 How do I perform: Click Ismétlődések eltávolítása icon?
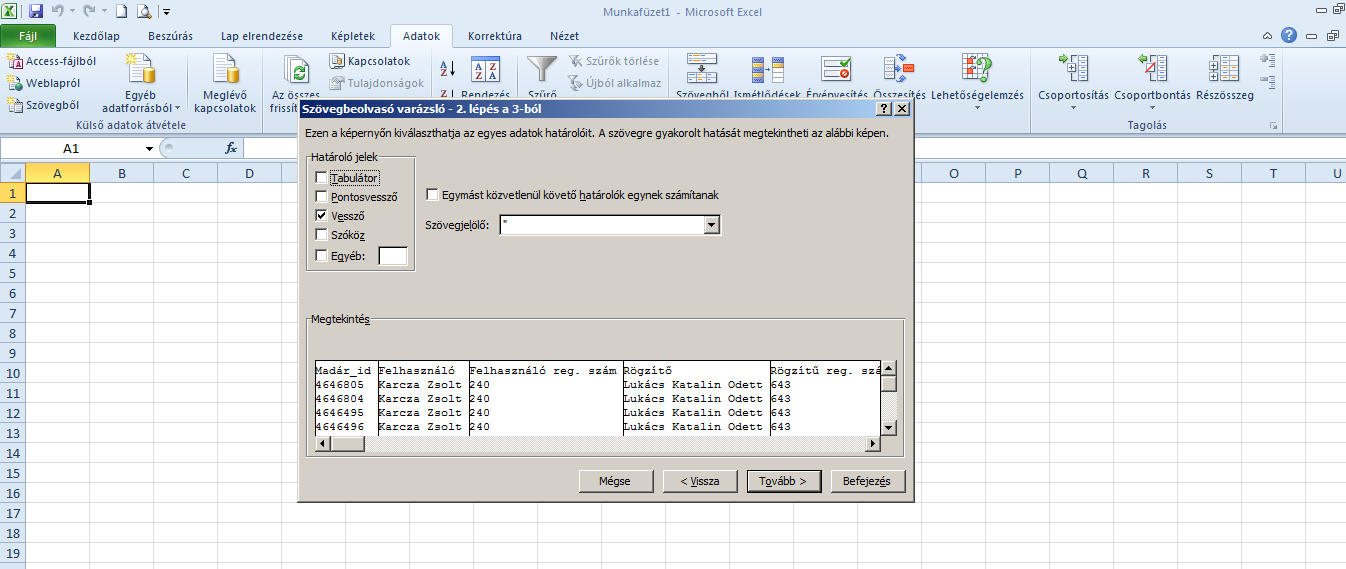[767, 70]
